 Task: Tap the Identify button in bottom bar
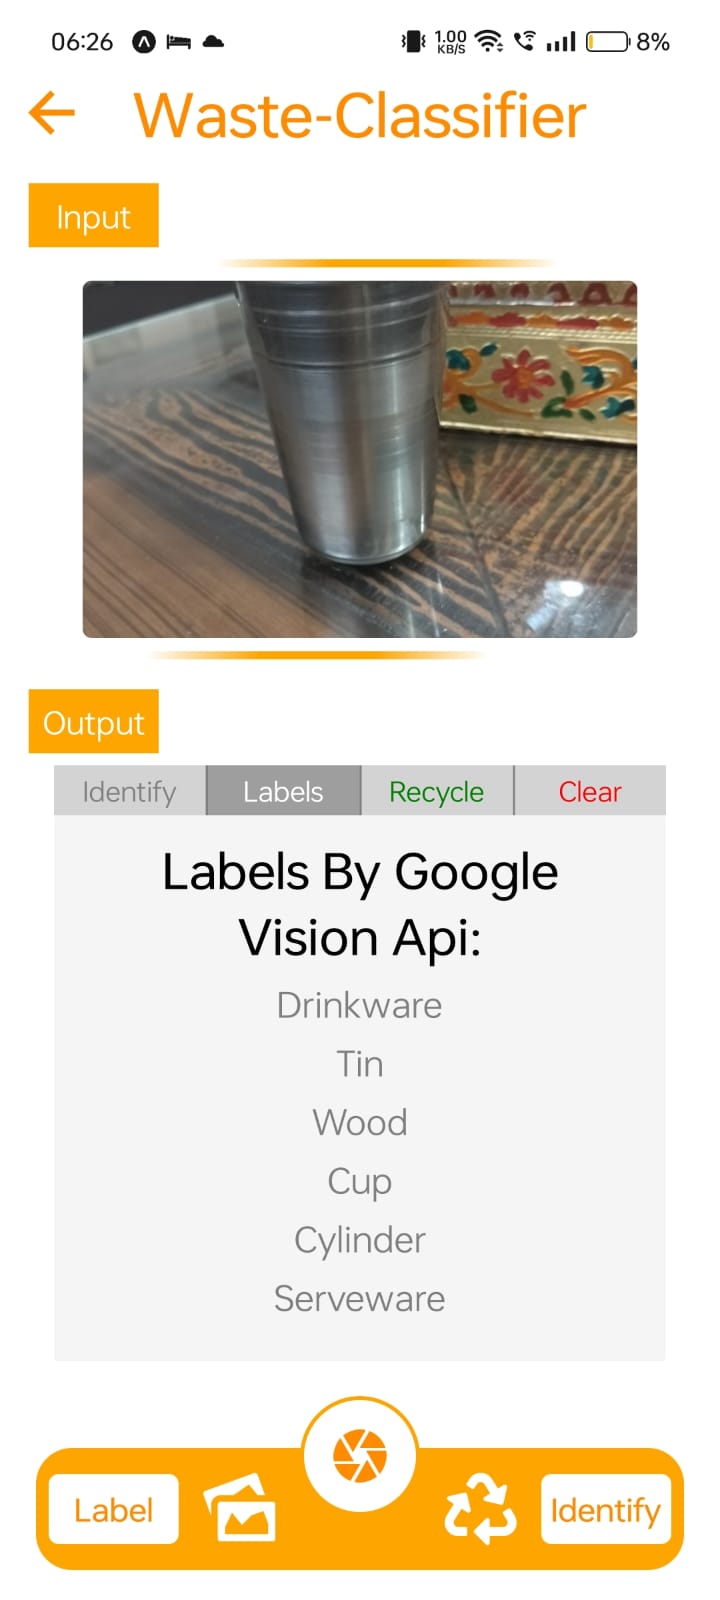pyautogui.click(x=606, y=1509)
